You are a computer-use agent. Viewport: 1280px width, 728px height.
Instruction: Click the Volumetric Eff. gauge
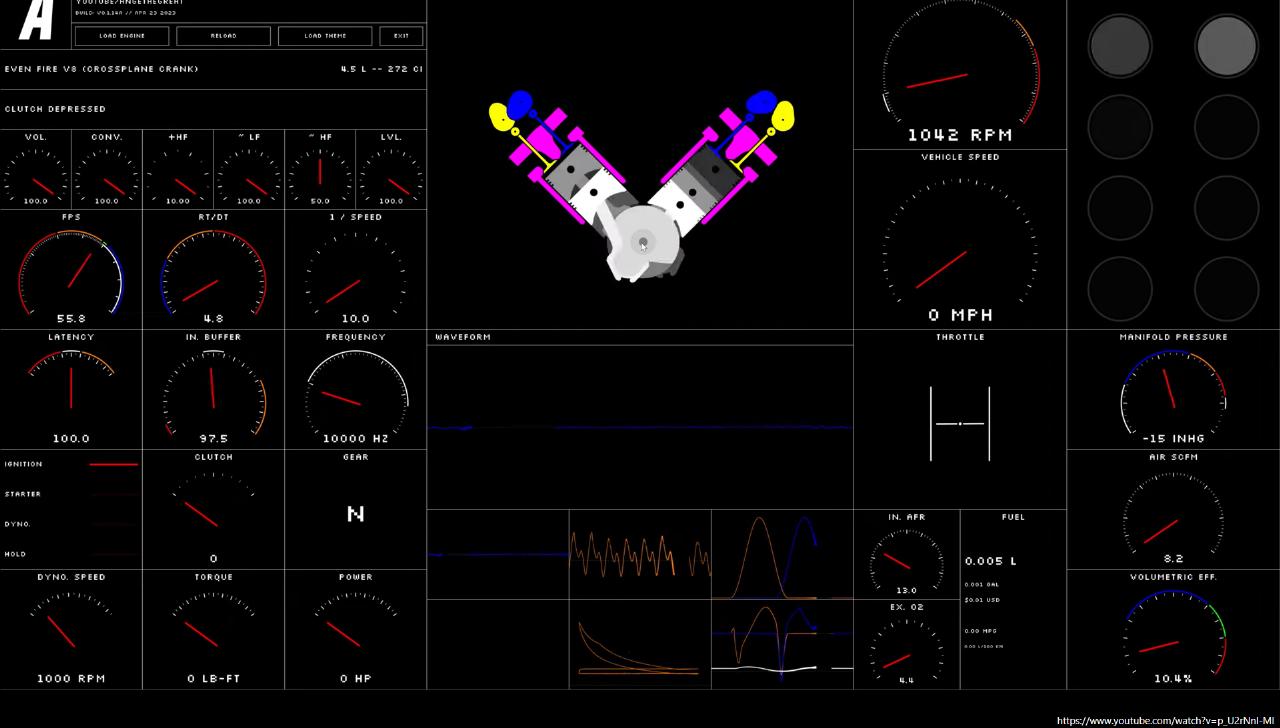[x=1173, y=630]
